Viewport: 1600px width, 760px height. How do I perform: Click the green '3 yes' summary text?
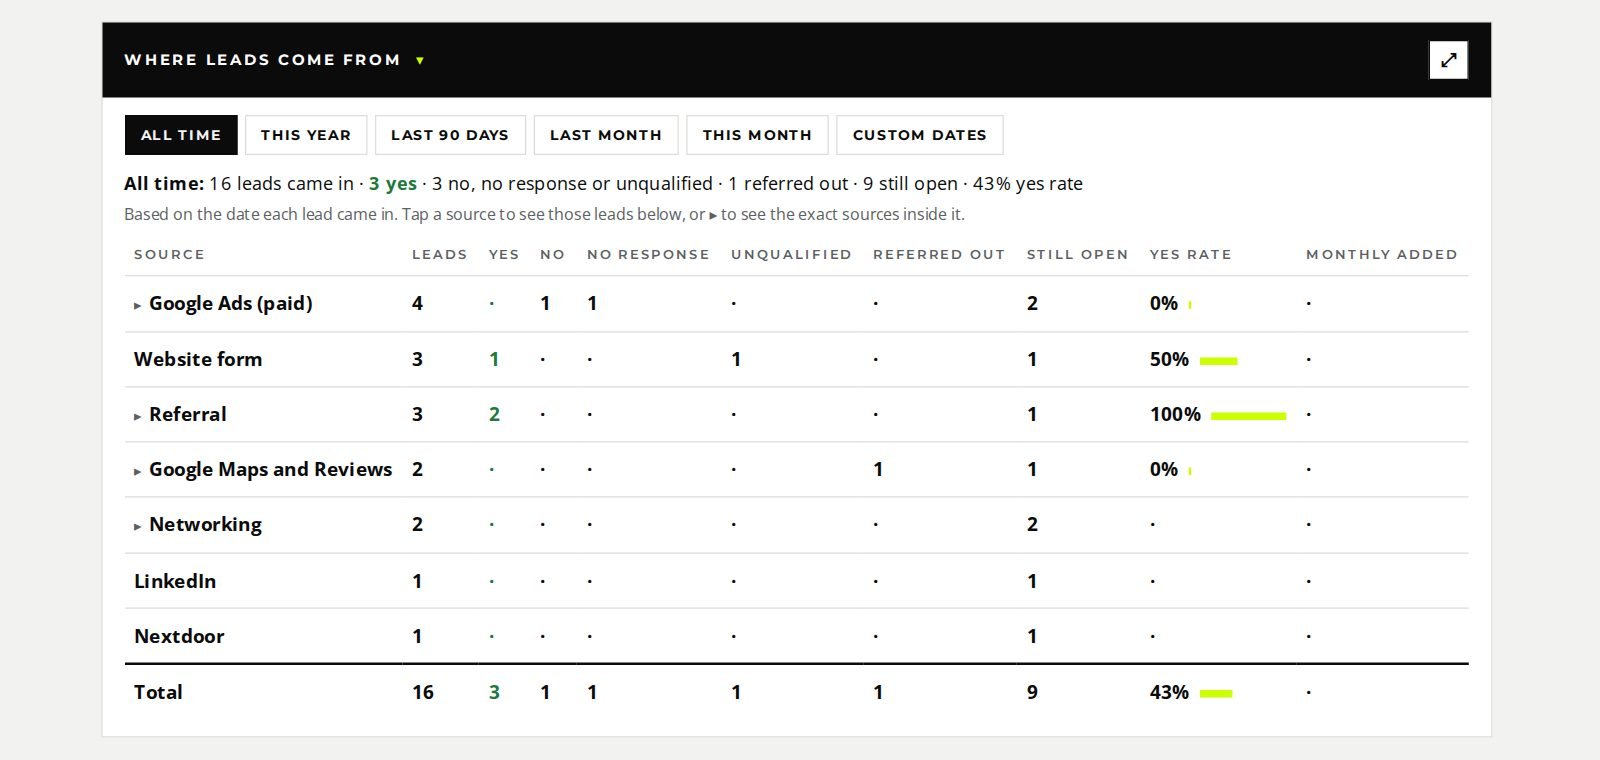[393, 183]
